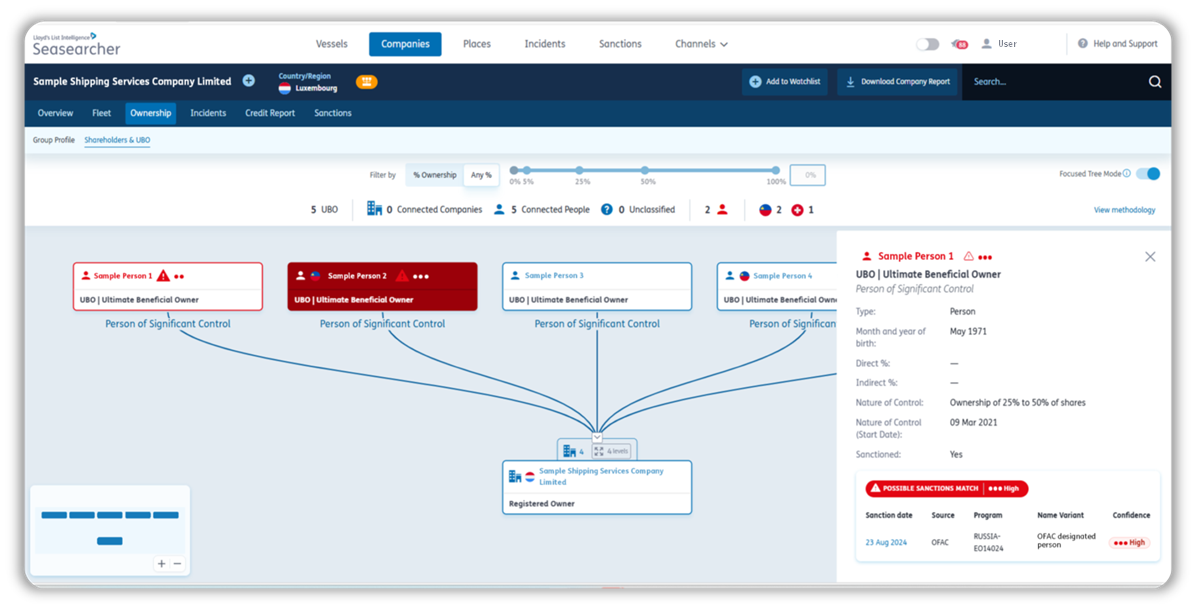Click the notifications flag icon
Viewport: 1195px width, 610px height.
click(959, 44)
